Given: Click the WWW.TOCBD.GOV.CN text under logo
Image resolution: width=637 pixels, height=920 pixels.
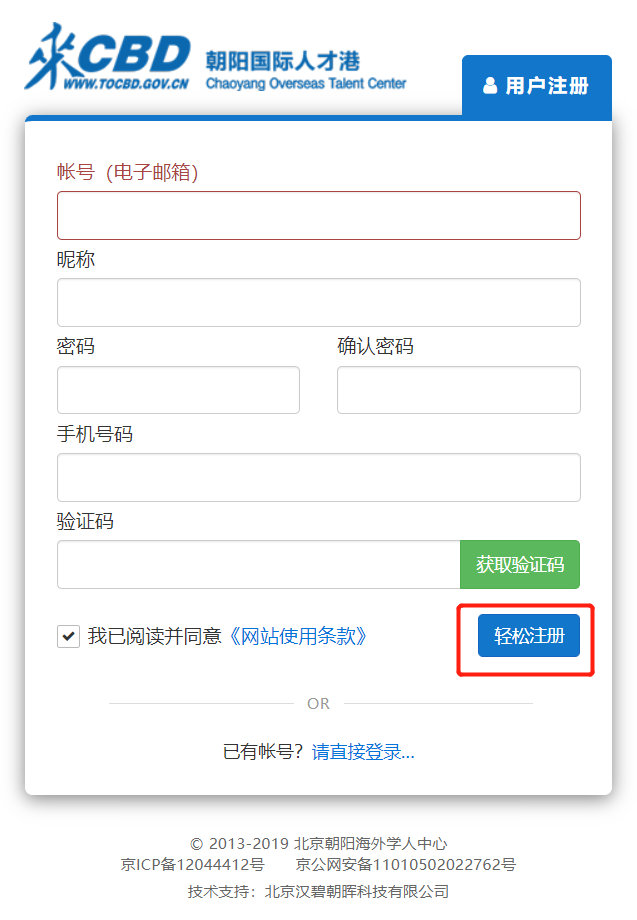Looking at the screenshot, I should point(126,84).
